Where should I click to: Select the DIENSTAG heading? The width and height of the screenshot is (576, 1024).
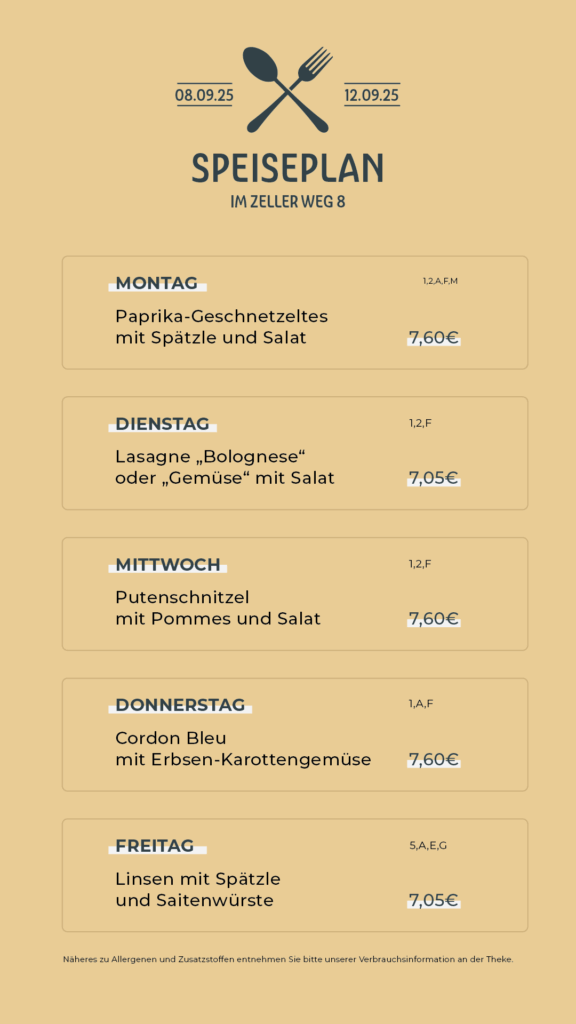(163, 424)
